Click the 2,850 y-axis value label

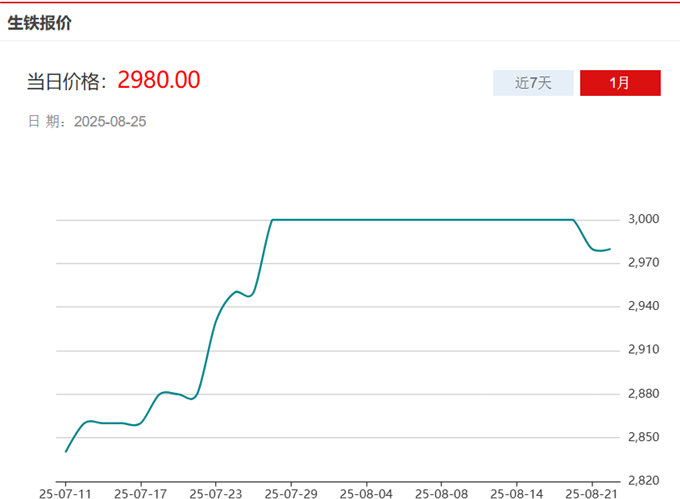pos(644,438)
